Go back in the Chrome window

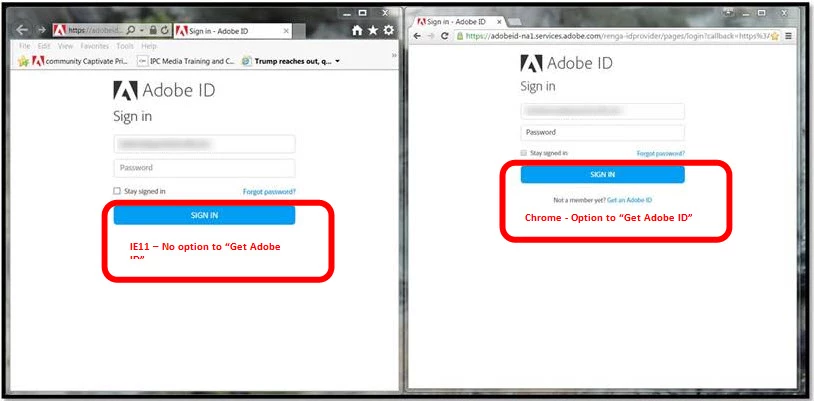tap(417, 36)
